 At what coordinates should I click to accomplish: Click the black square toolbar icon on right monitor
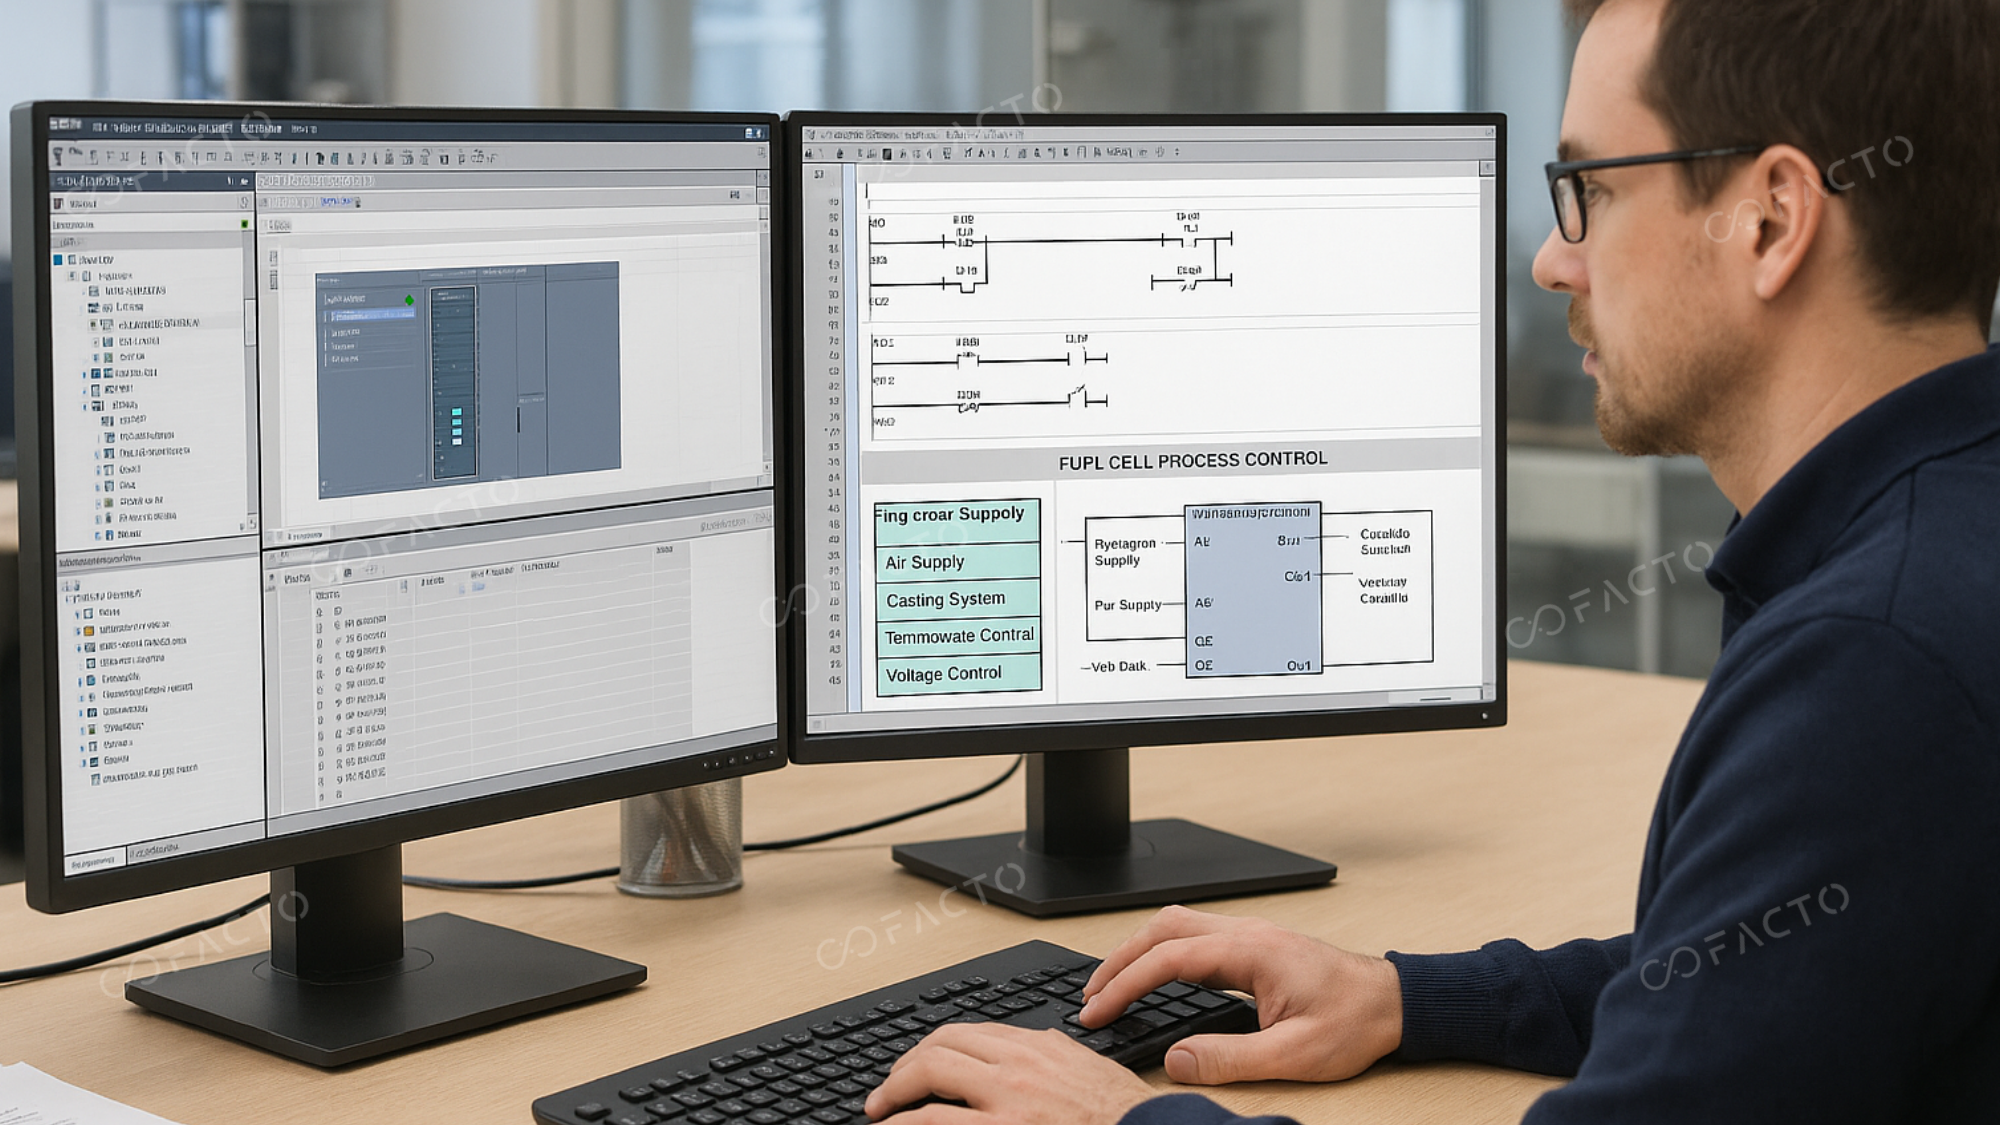click(886, 154)
